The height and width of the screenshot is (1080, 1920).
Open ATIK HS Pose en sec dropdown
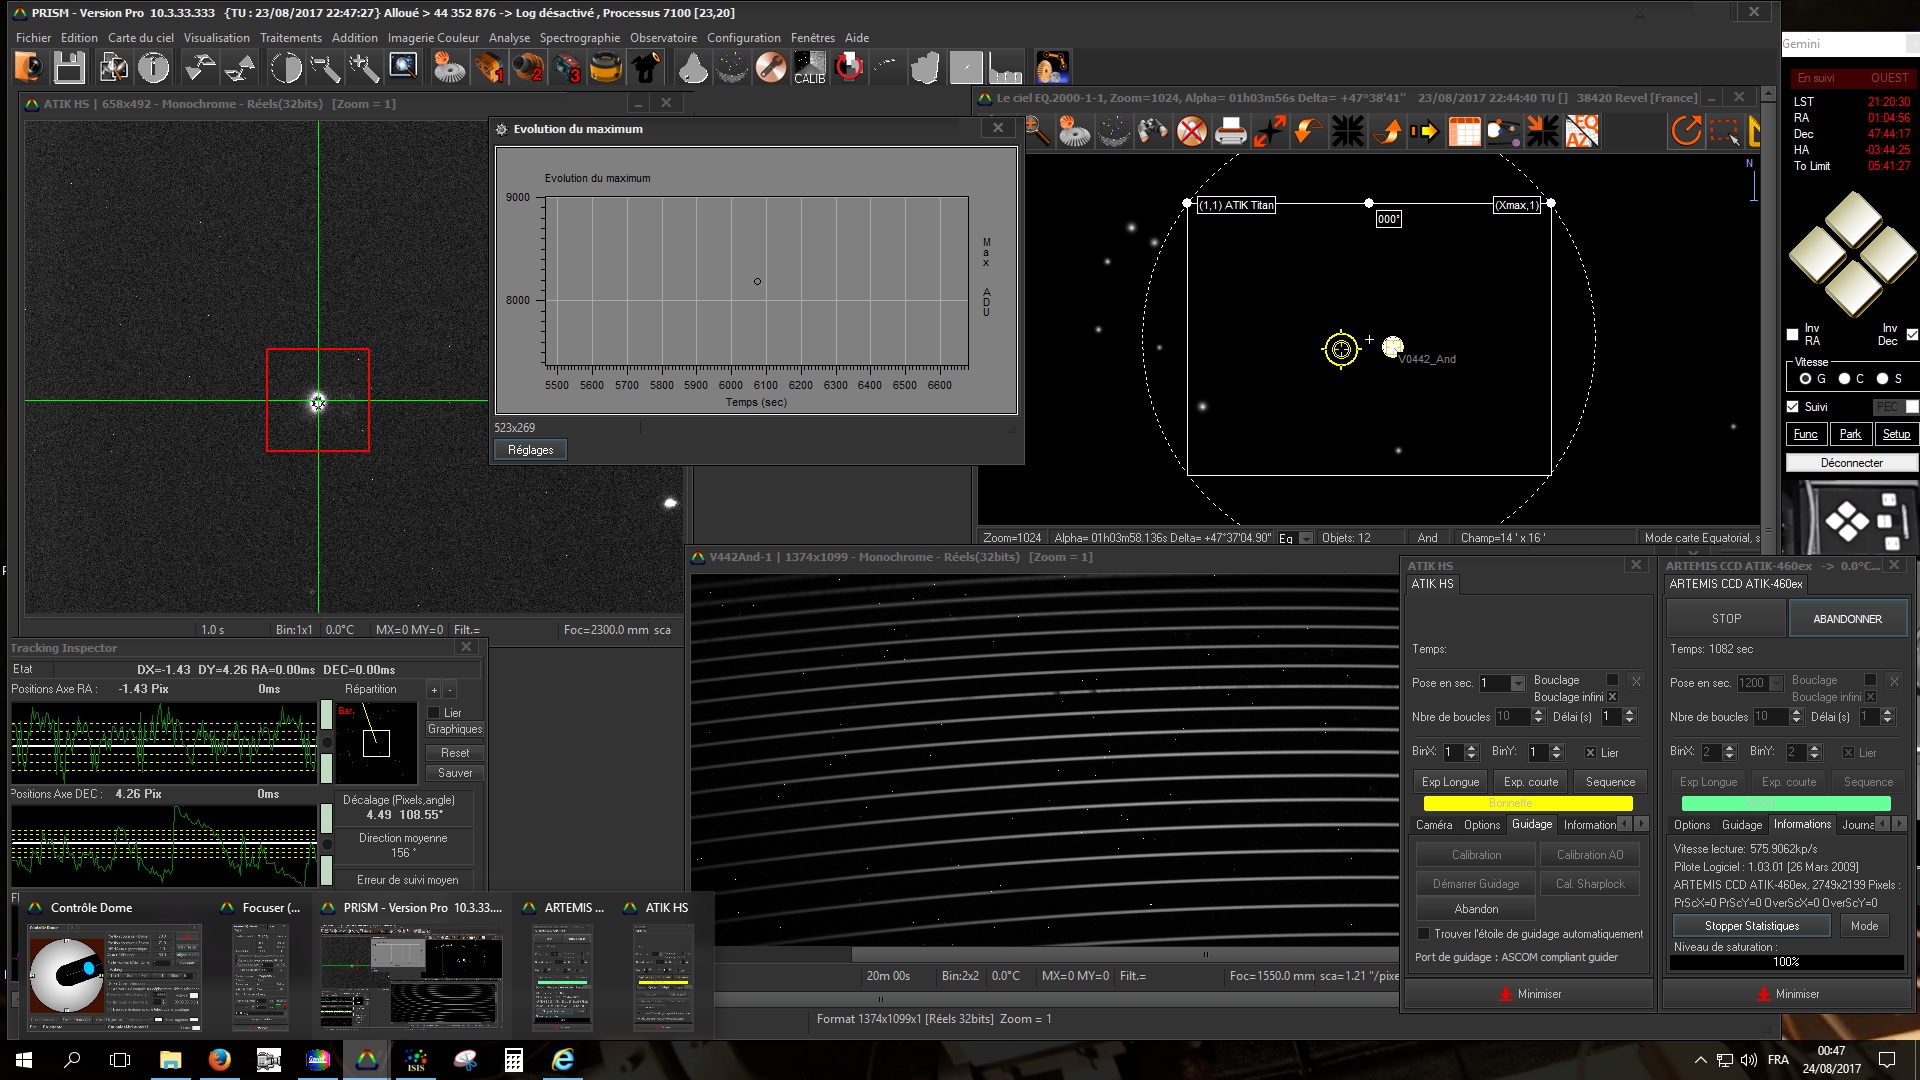click(1517, 683)
